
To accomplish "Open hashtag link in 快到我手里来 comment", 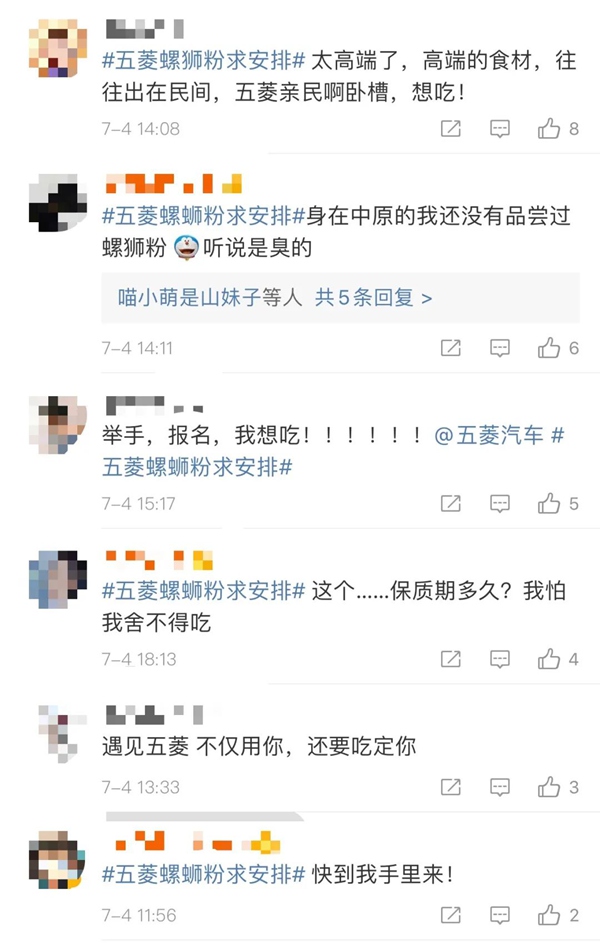I will [204, 874].
